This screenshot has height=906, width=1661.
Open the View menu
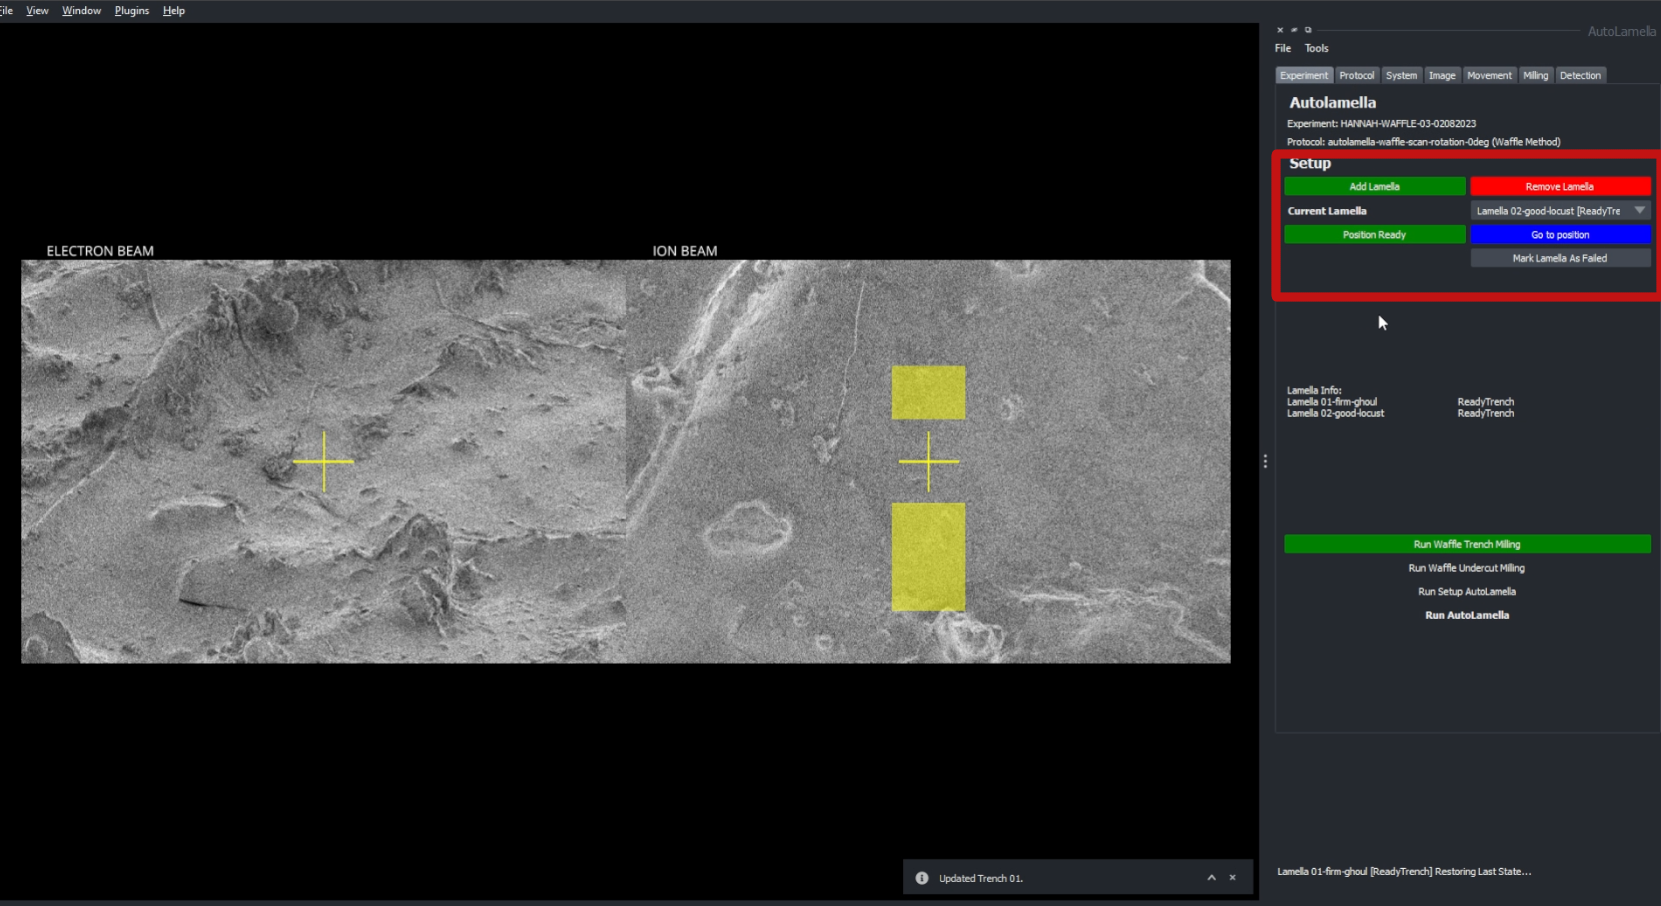tap(37, 11)
